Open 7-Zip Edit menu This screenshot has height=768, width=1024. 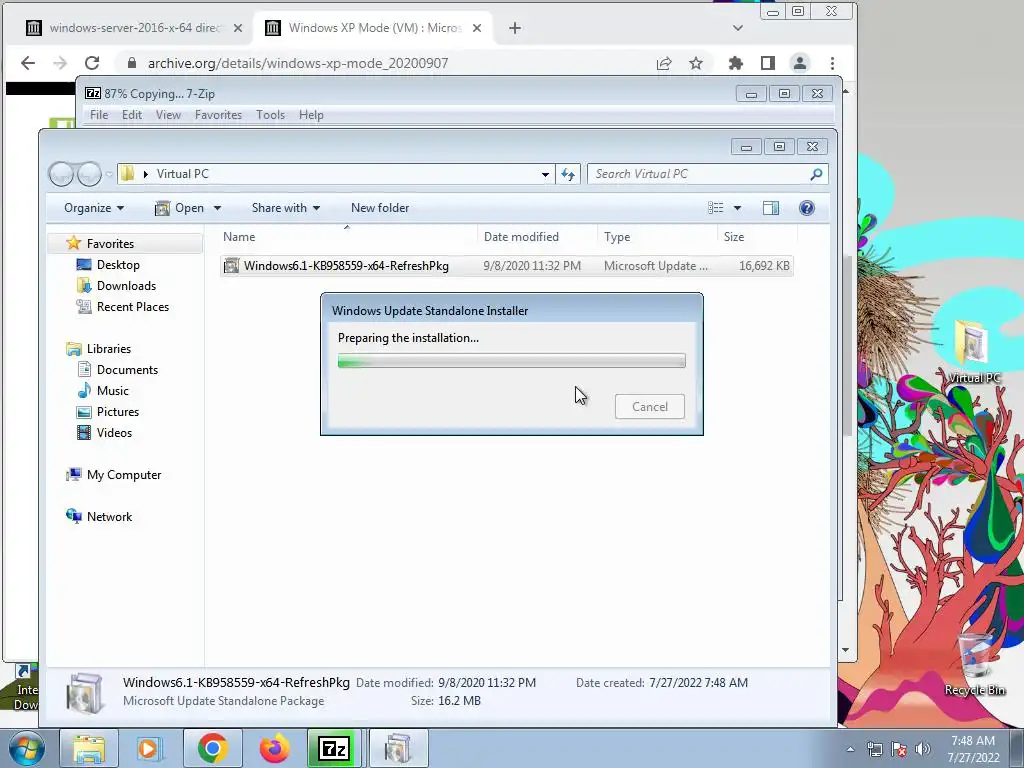click(x=131, y=114)
